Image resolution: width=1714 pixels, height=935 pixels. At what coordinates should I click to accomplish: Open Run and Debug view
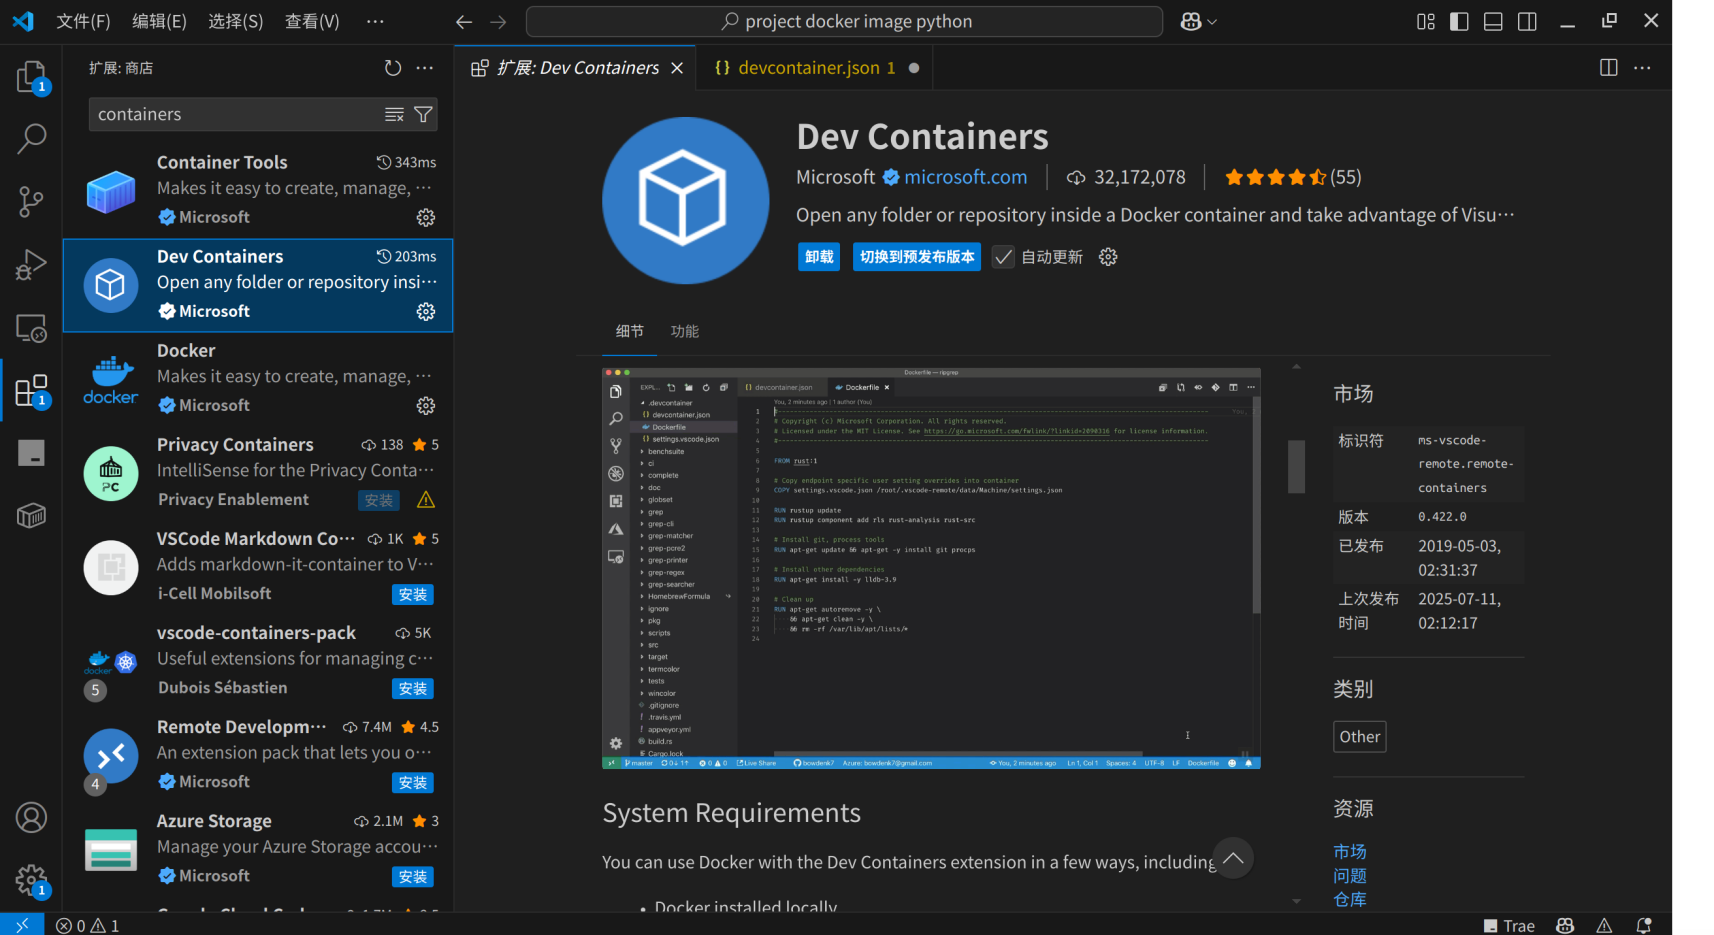pos(31,265)
